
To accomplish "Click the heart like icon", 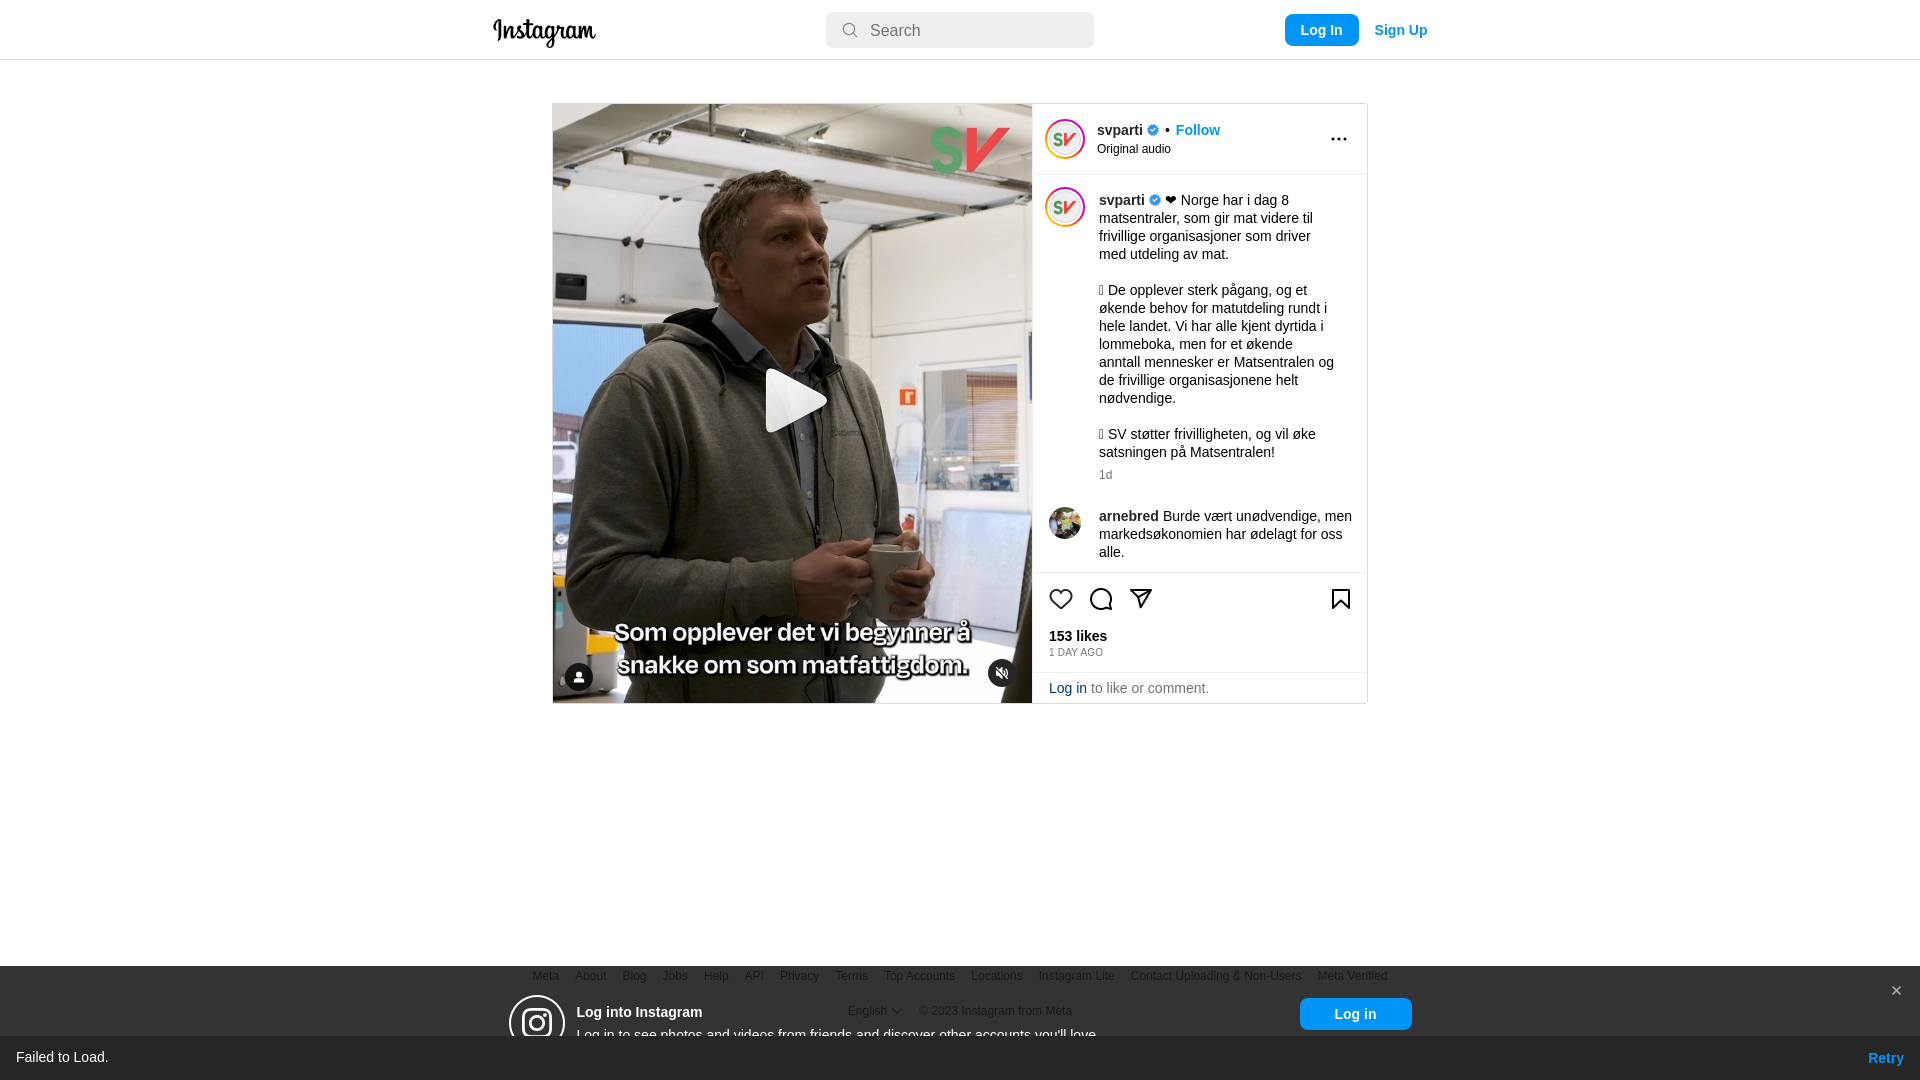I will [1061, 599].
